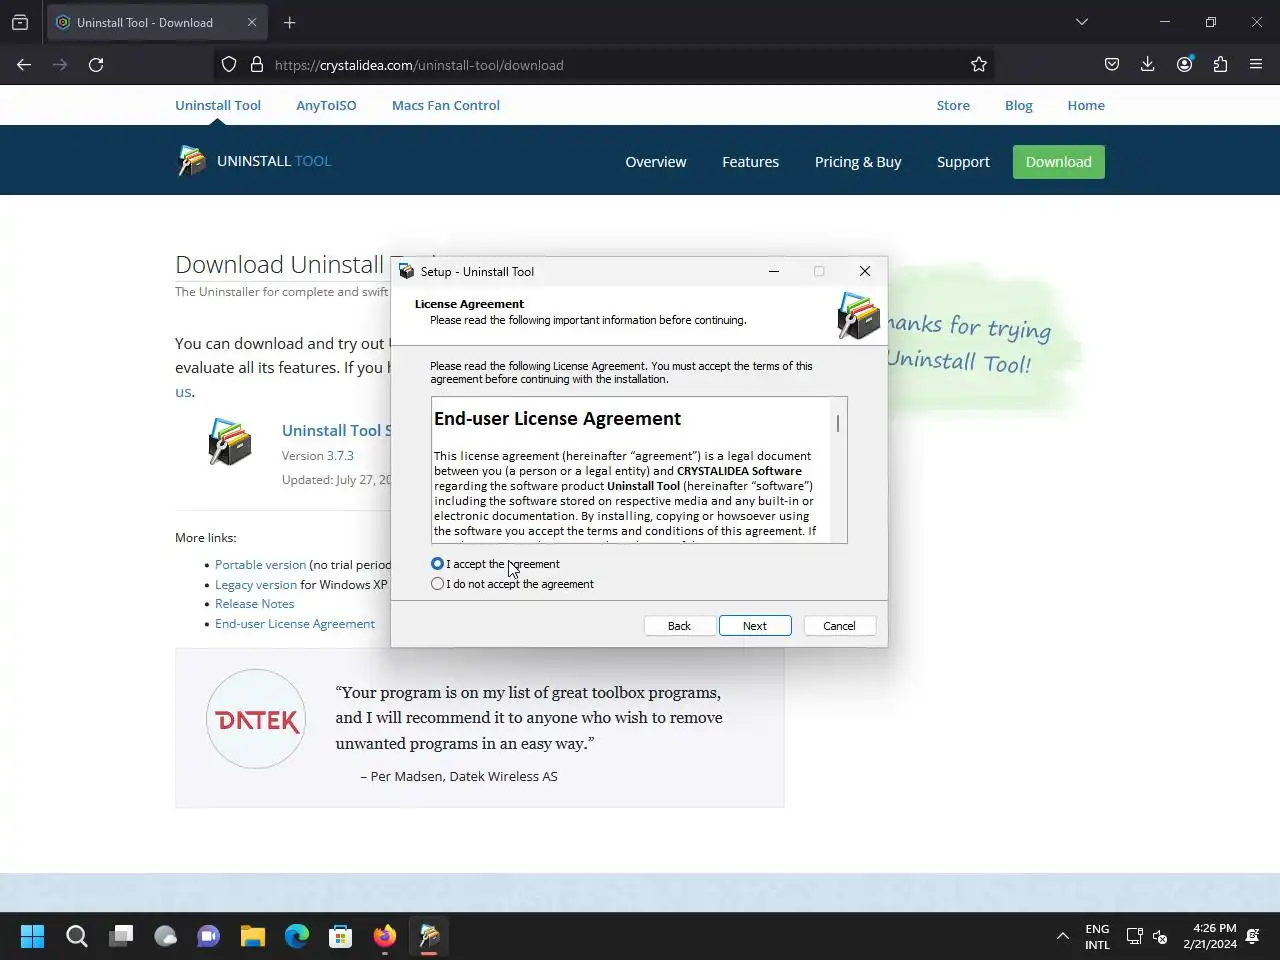Click the Uninstall Tool setup taskbar icon
This screenshot has width=1280, height=960.
point(429,936)
